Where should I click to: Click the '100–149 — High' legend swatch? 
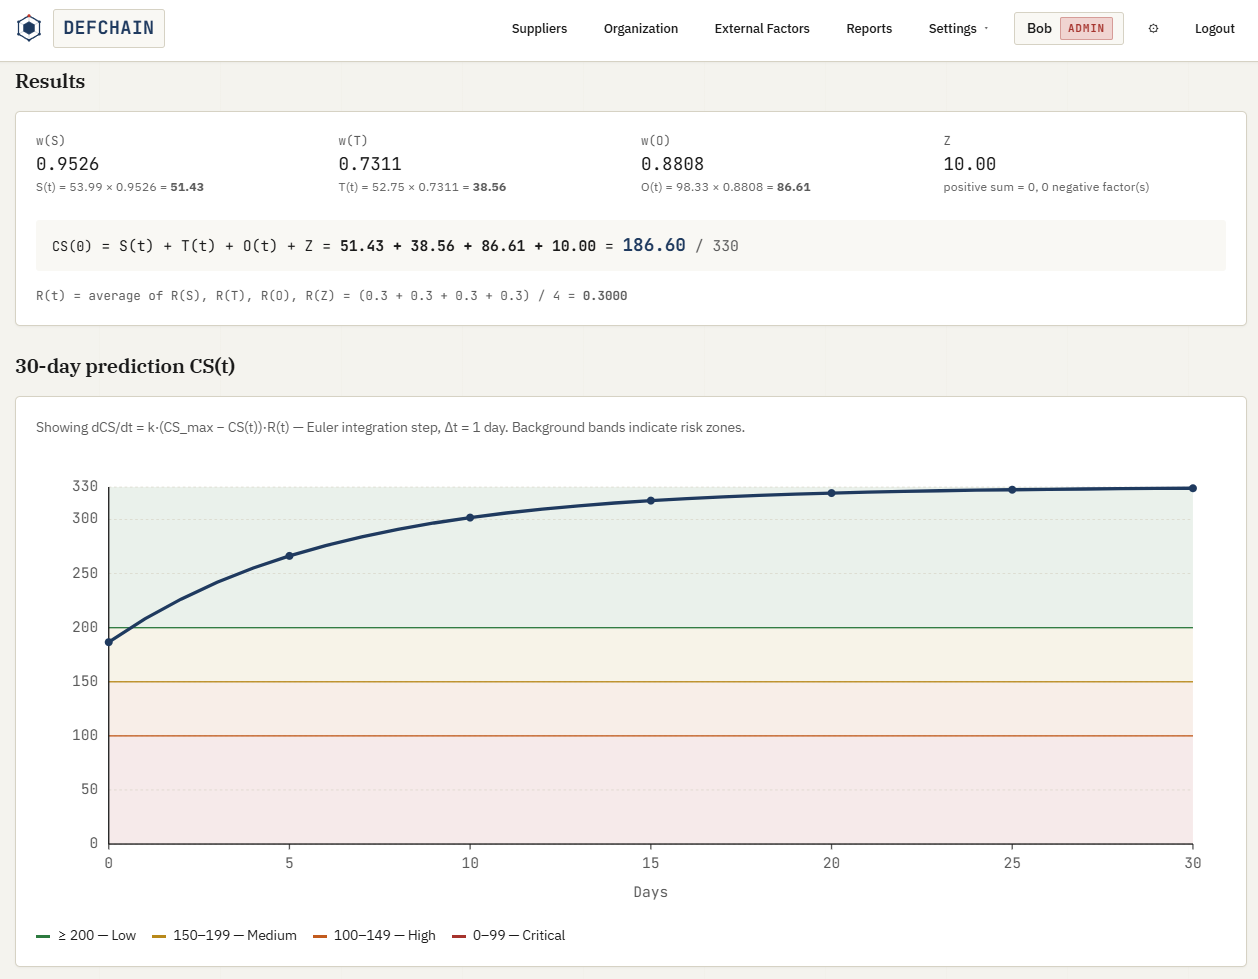pos(320,936)
